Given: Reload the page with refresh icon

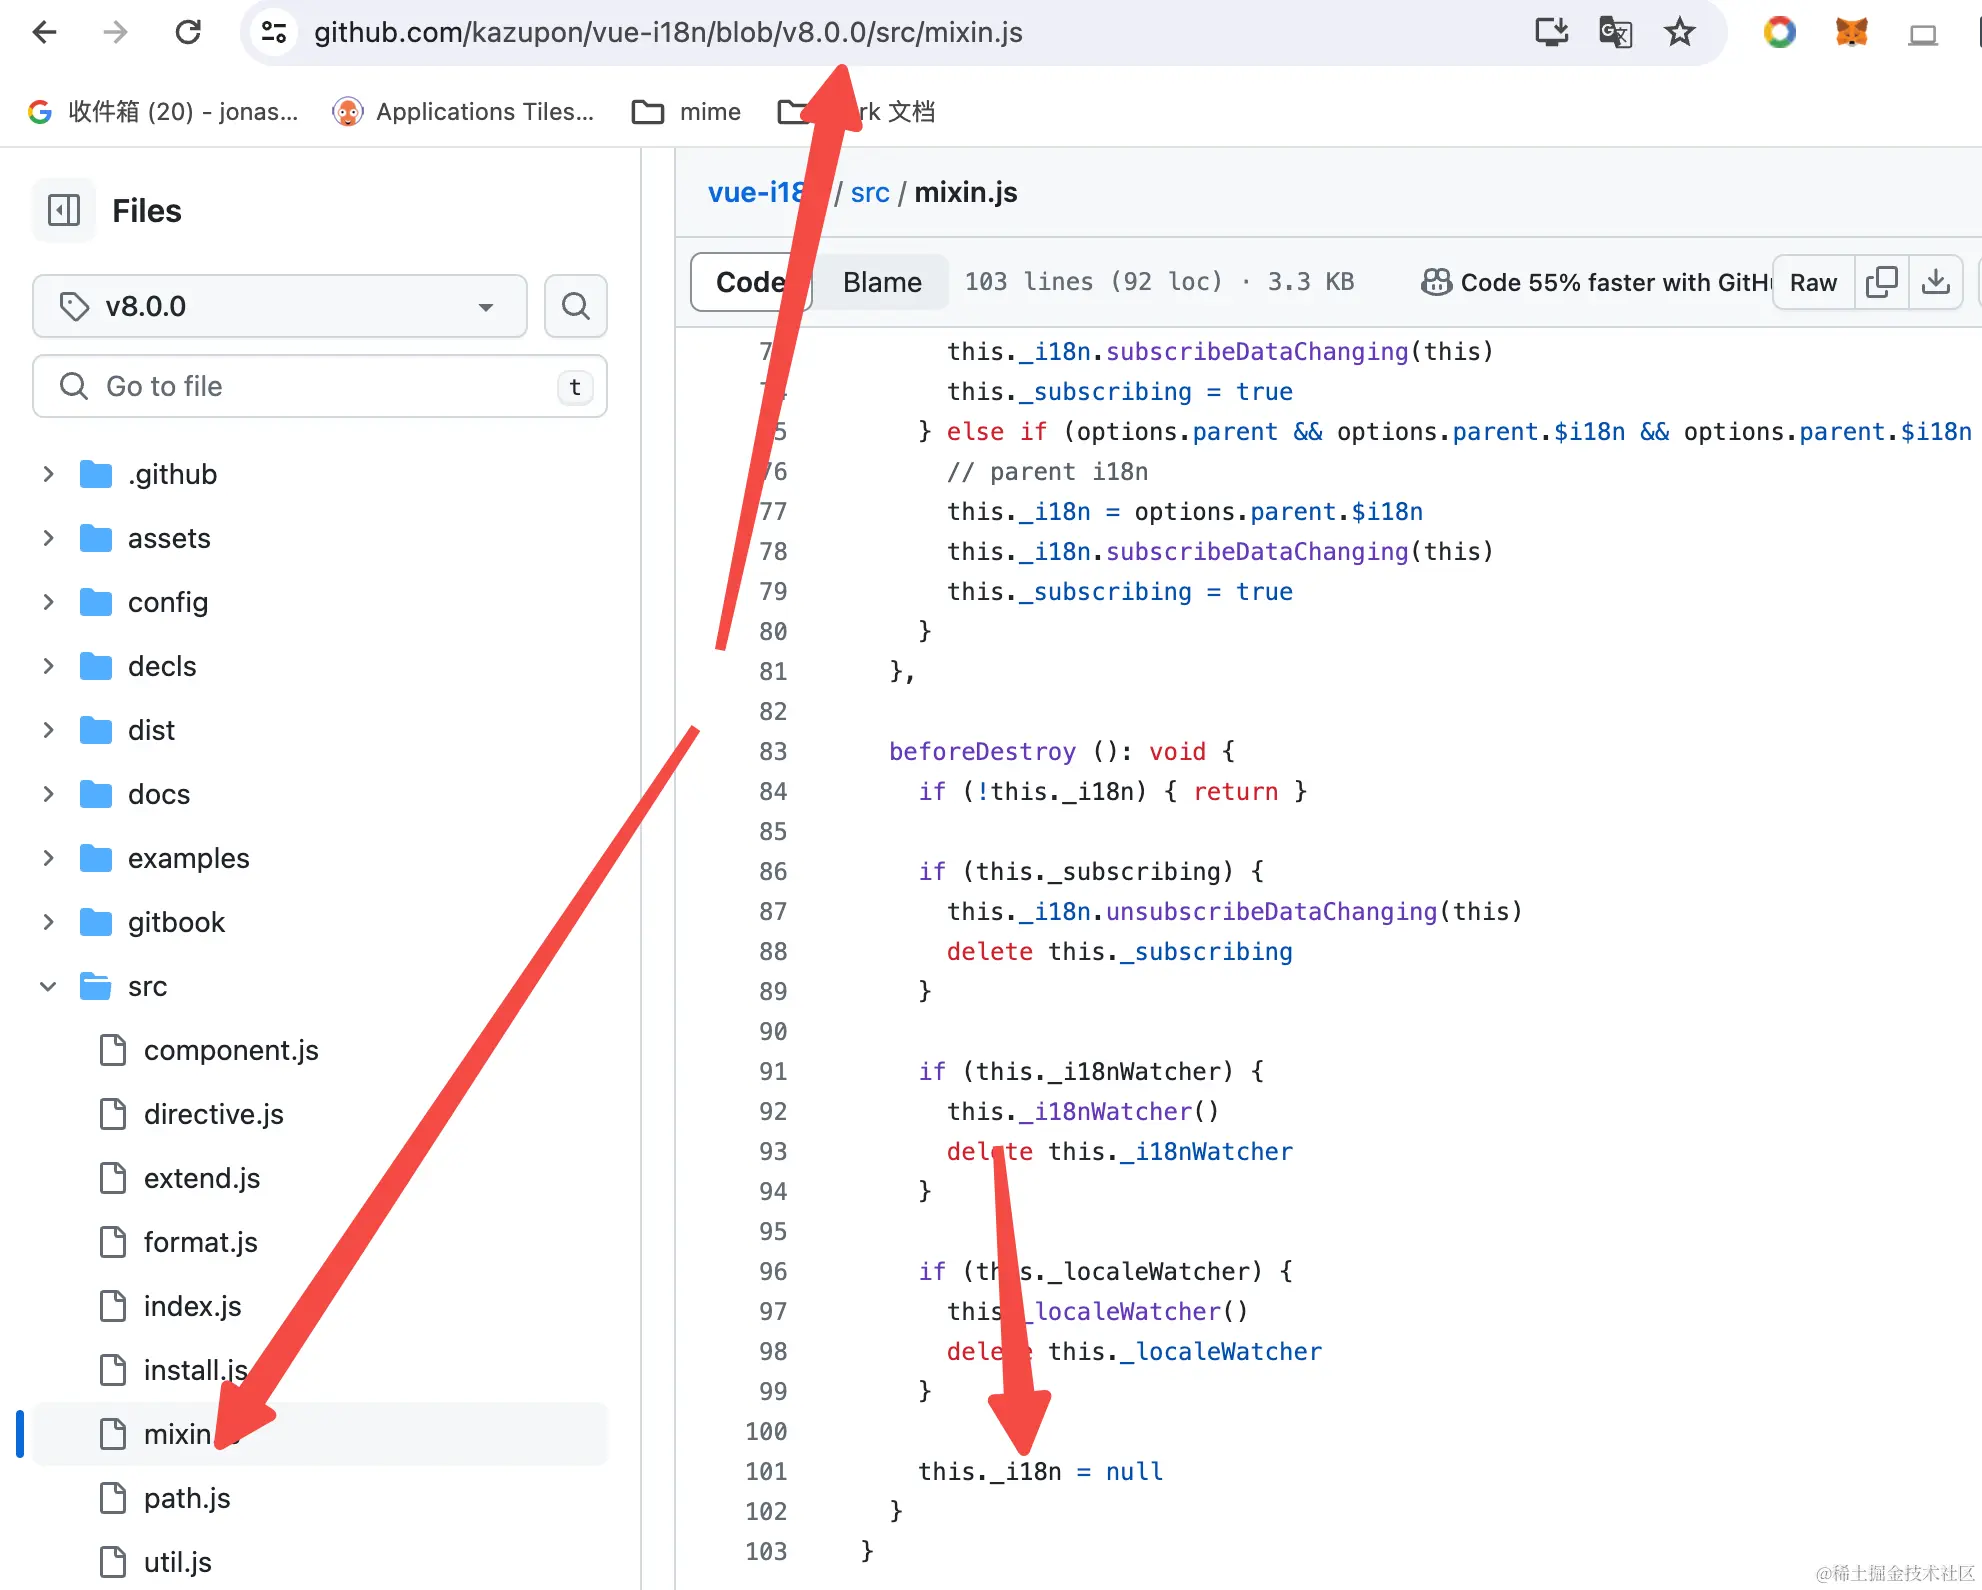Looking at the screenshot, I should (x=188, y=33).
